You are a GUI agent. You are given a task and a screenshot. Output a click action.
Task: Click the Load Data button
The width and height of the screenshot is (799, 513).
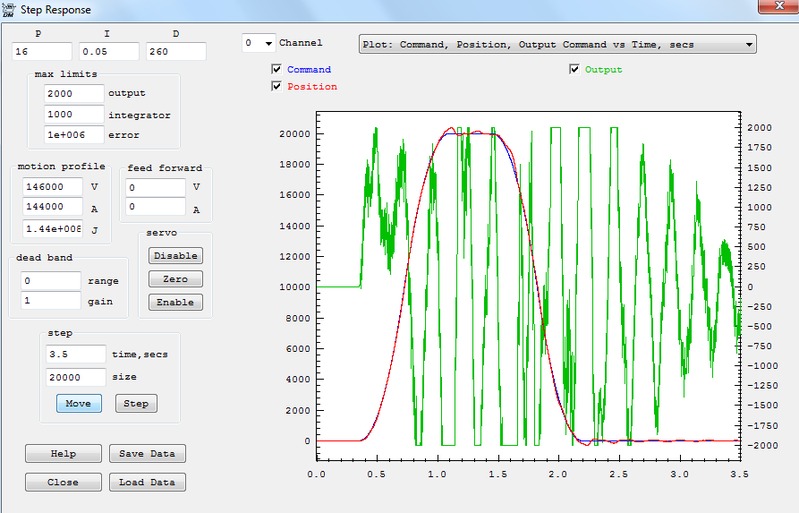tap(146, 483)
